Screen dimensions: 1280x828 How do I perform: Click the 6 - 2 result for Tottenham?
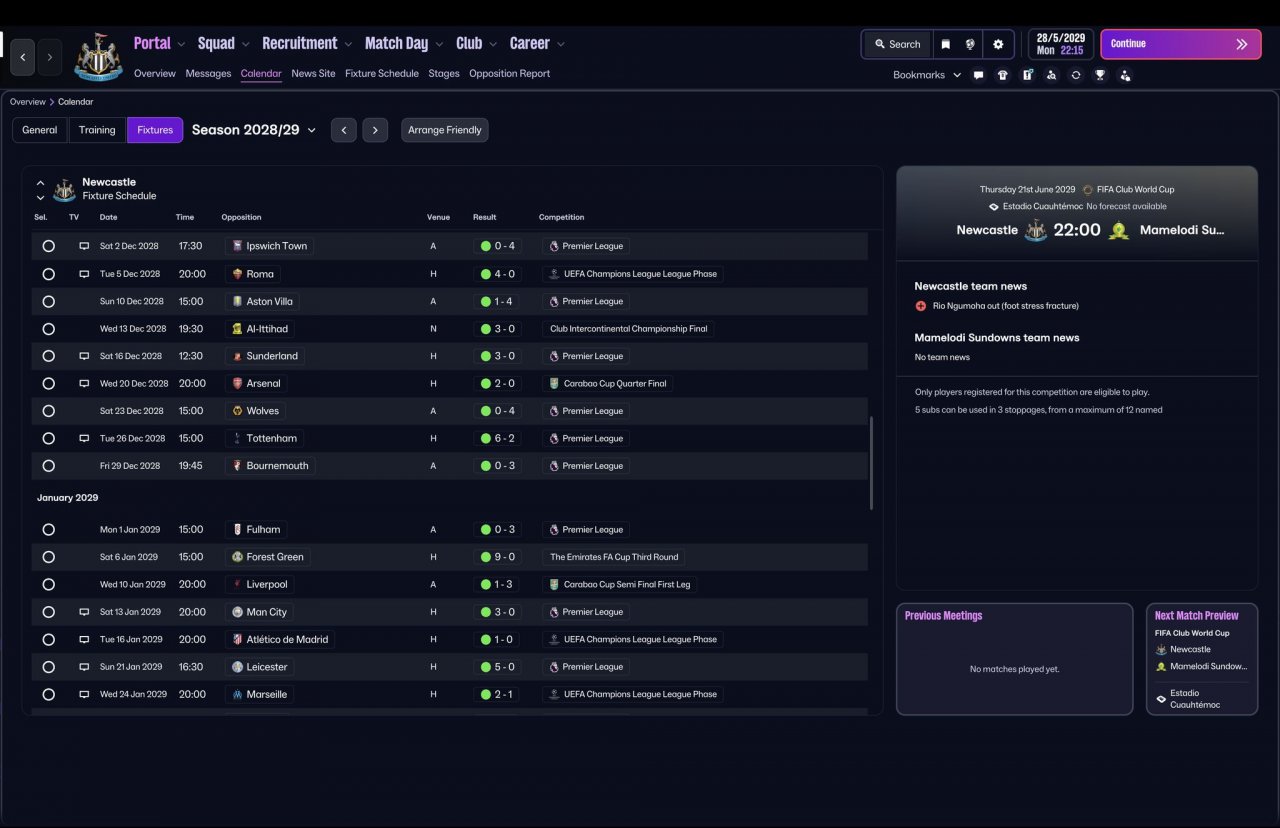[x=496, y=438]
